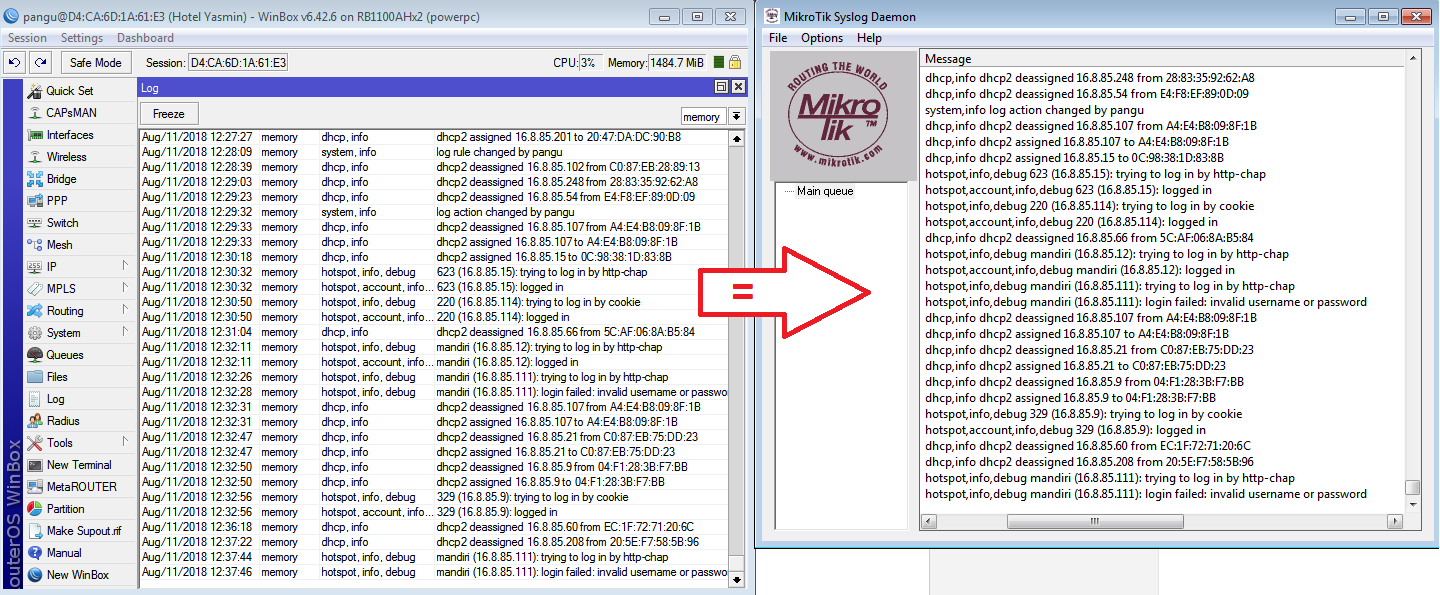Close the Log subwindow

pyautogui.click(x=738, y=88)
